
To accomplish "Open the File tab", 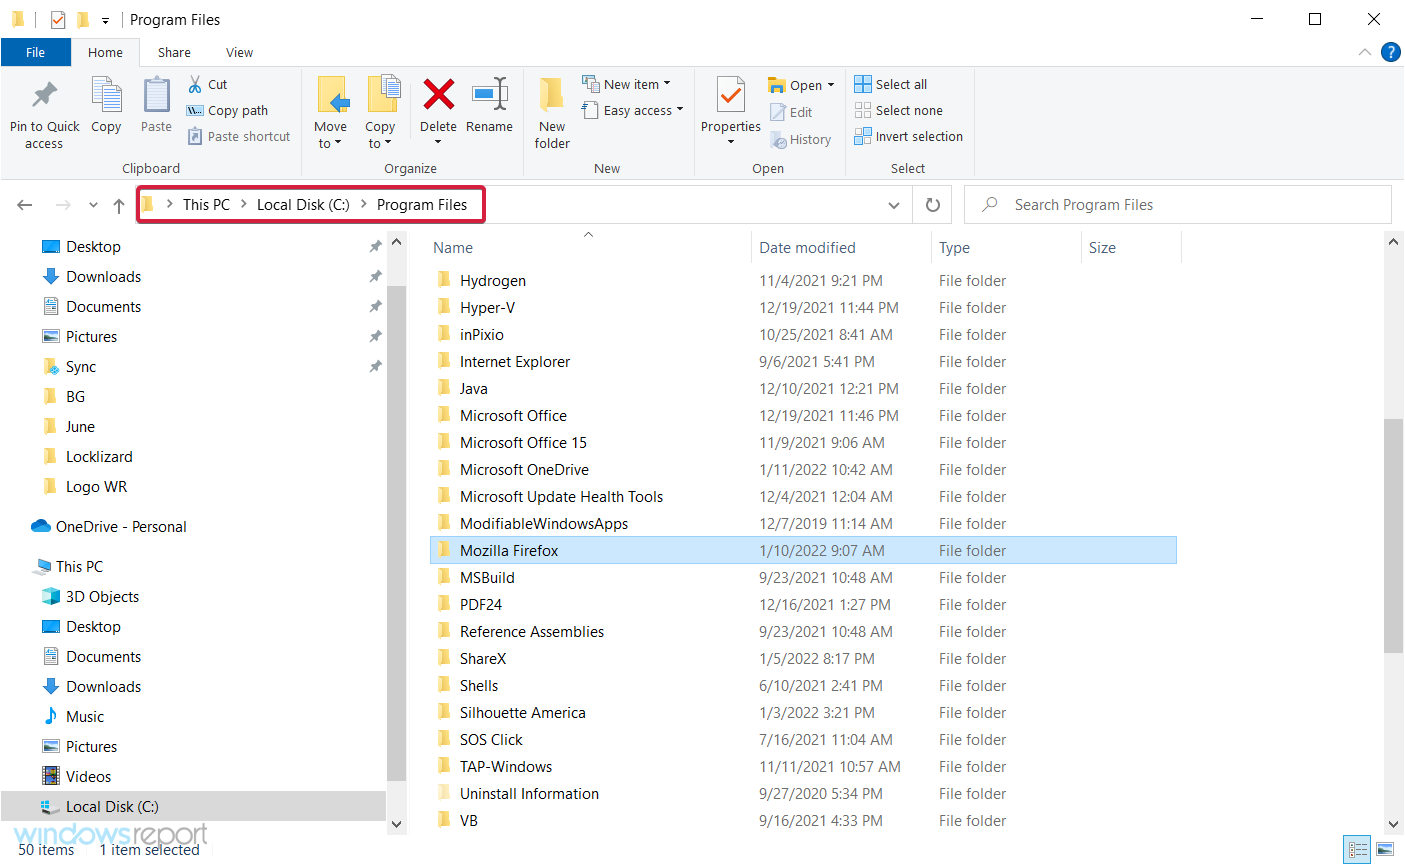I will pyautogui.click(x=36, y=53).
